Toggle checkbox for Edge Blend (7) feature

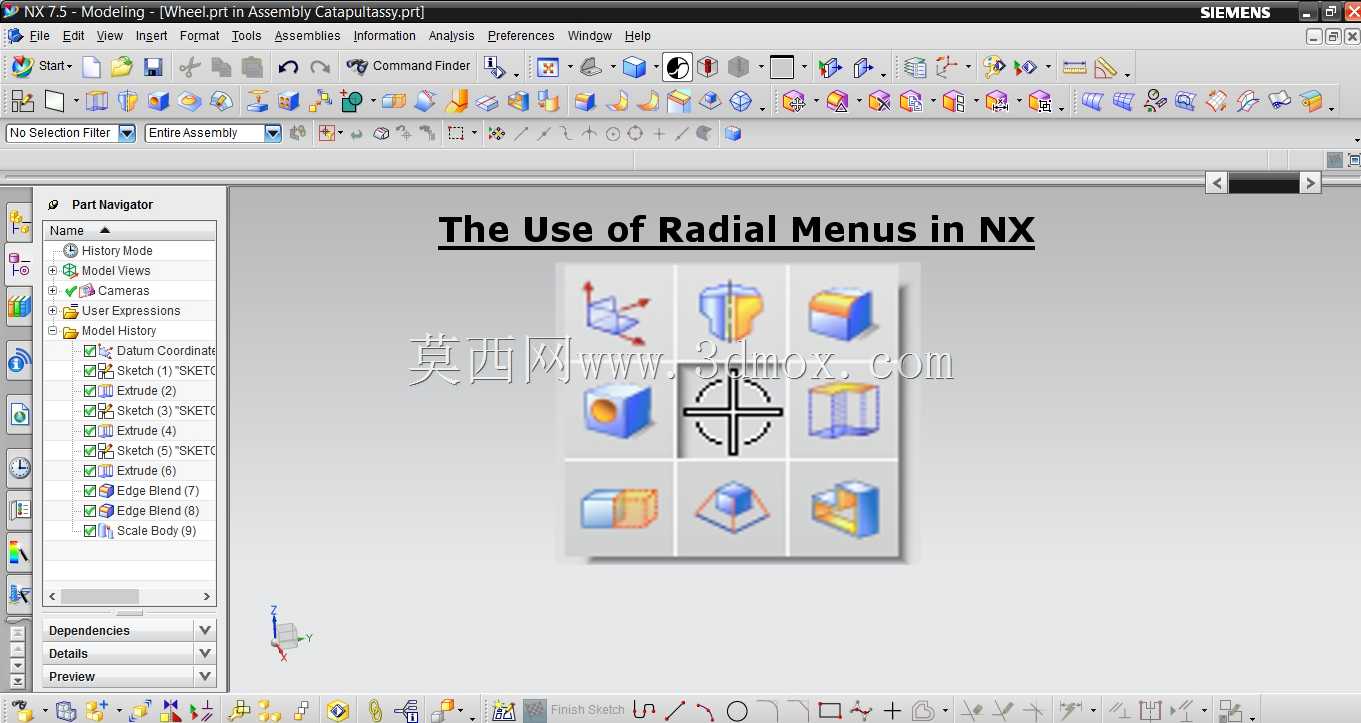click(x=90, y=491)
